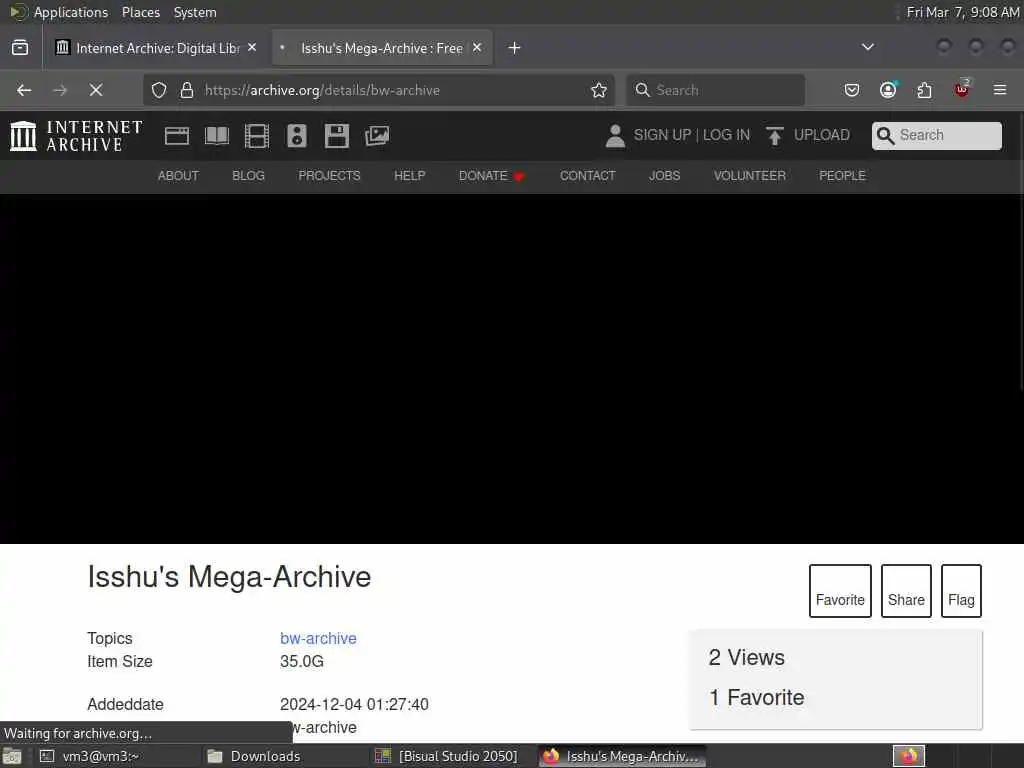Click the user avatar icon beside Sign Up
The image size is (1024, 768).
[x=615, y=136]
